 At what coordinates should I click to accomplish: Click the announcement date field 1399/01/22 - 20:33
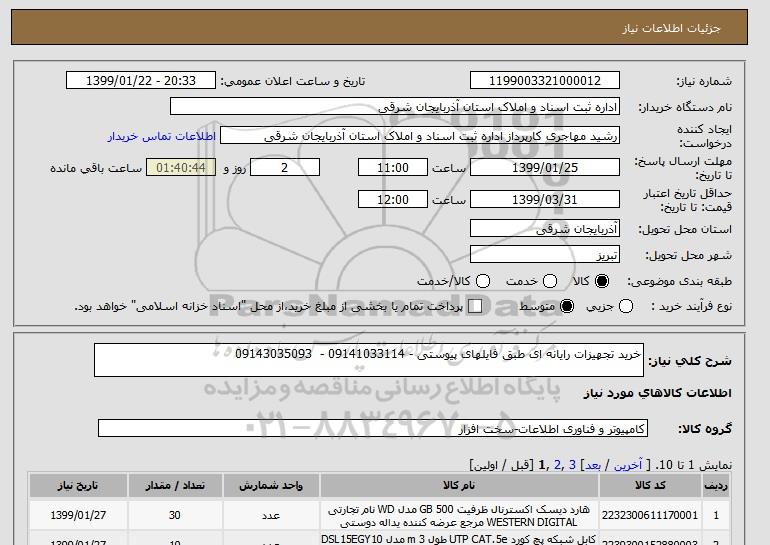[x=141, y=81]
